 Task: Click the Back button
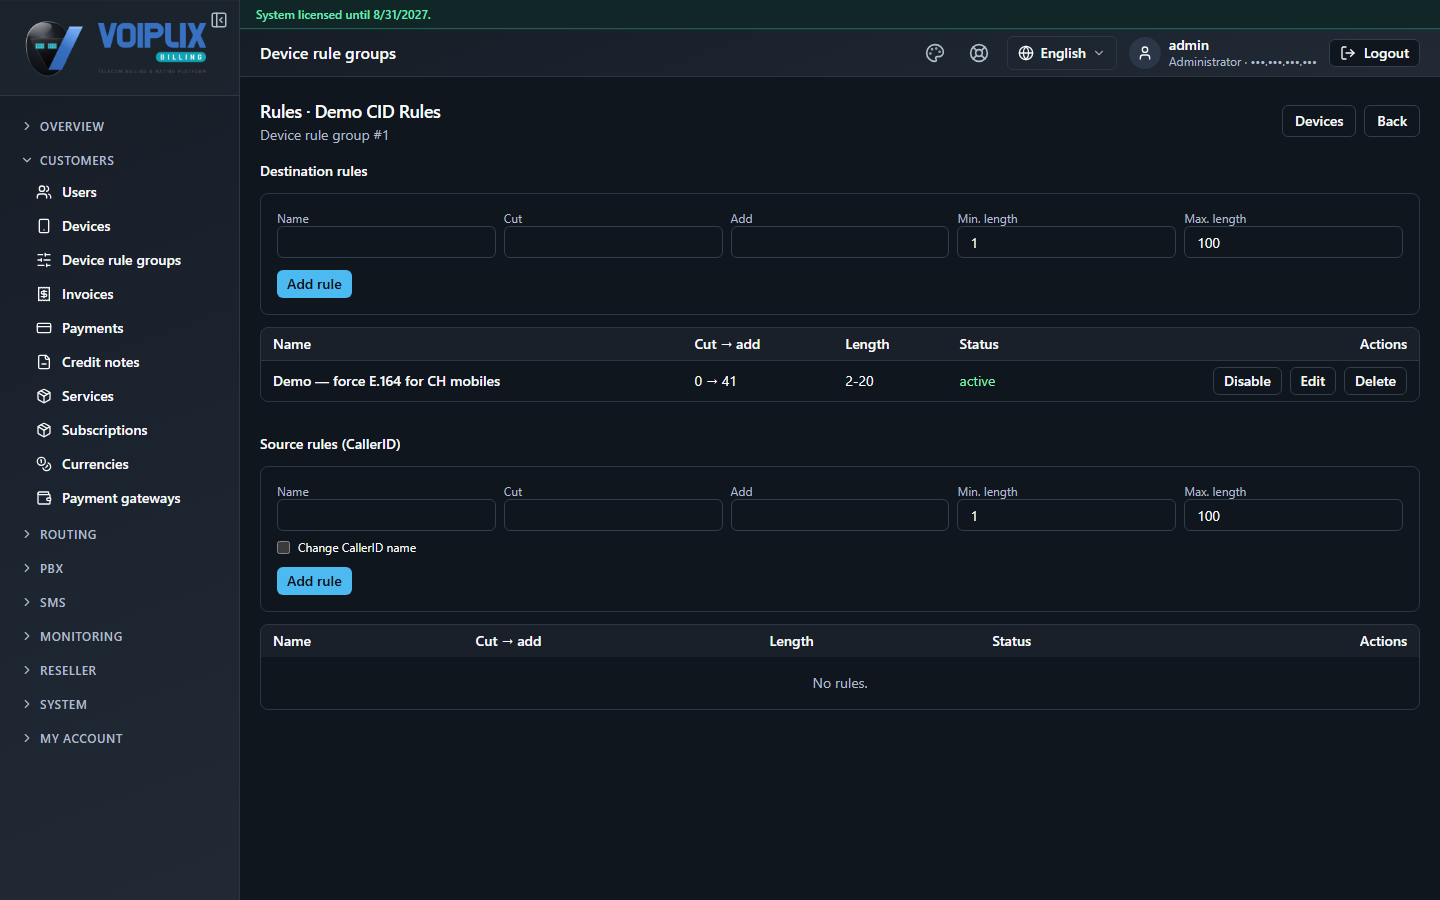click(1392, 121)
